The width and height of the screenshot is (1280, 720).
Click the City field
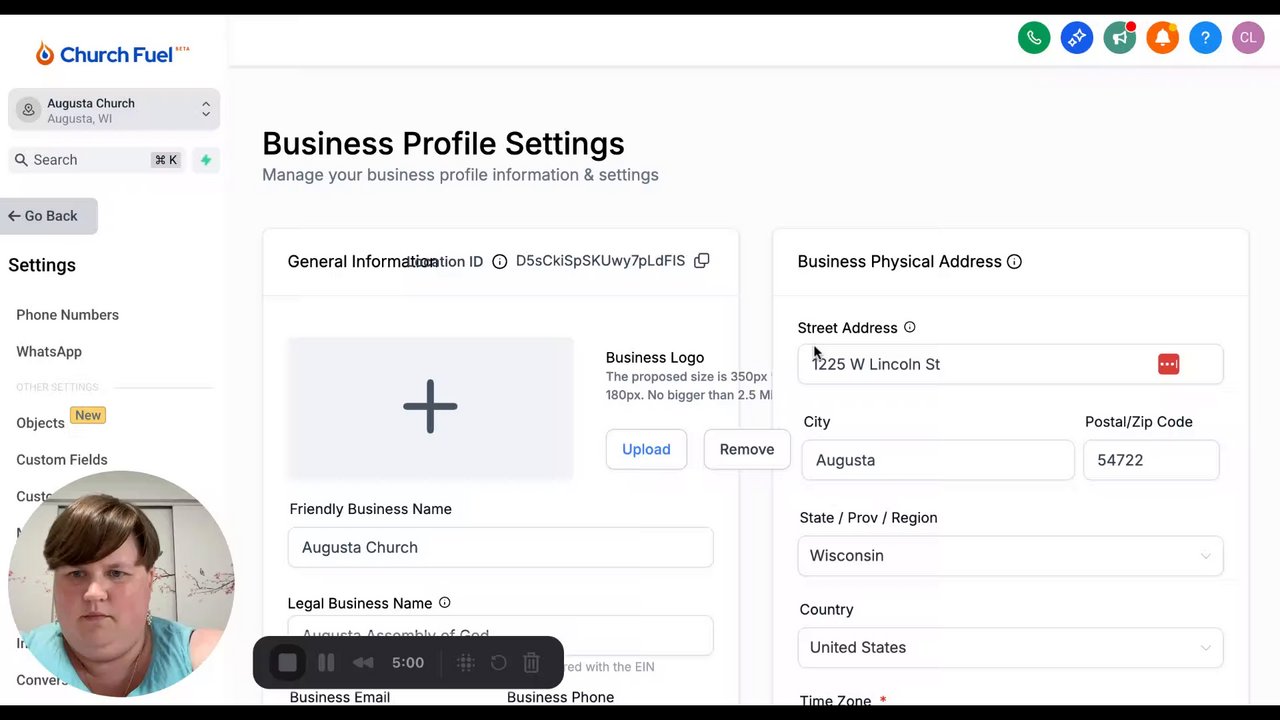(x=938, y=460)
